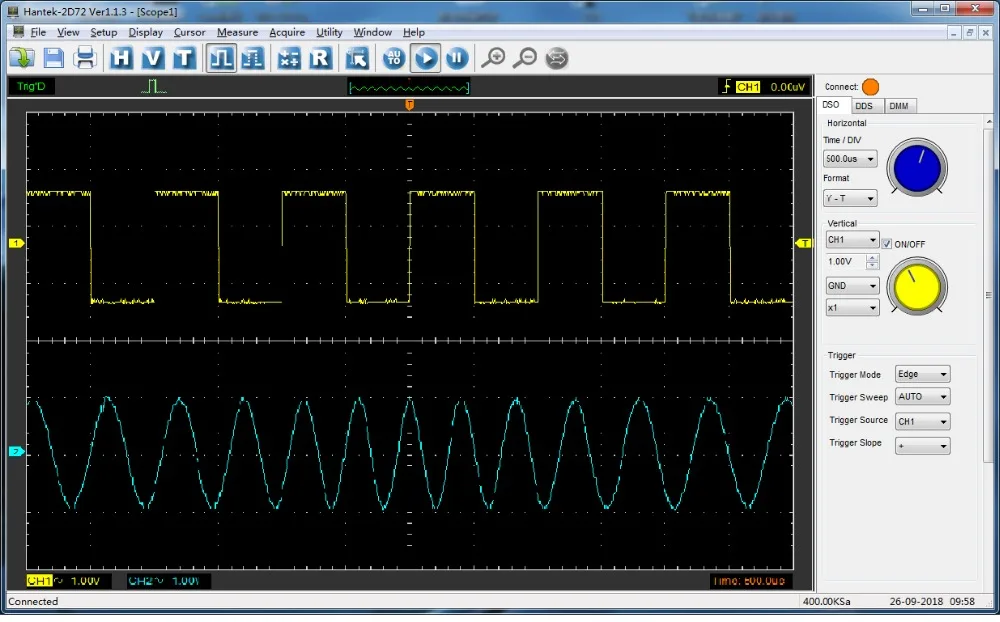Open the Trigger Sweep AUTO dropdown
This screenshot has height=622, width=1000.
[x=921, y=397]
